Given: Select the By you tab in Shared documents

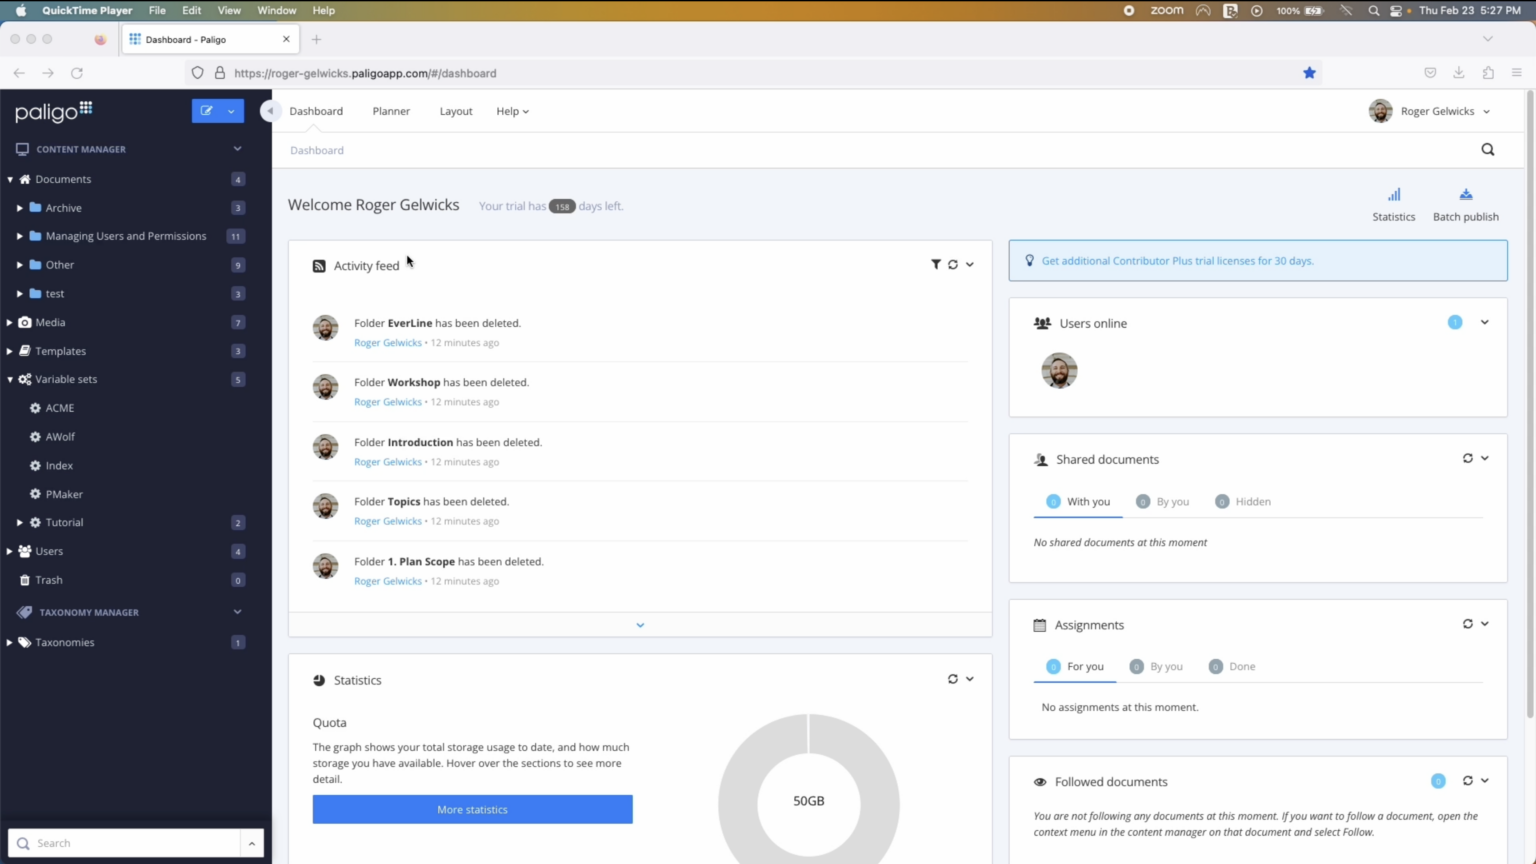Looking at the screenshot, I should click(1162, 502).
